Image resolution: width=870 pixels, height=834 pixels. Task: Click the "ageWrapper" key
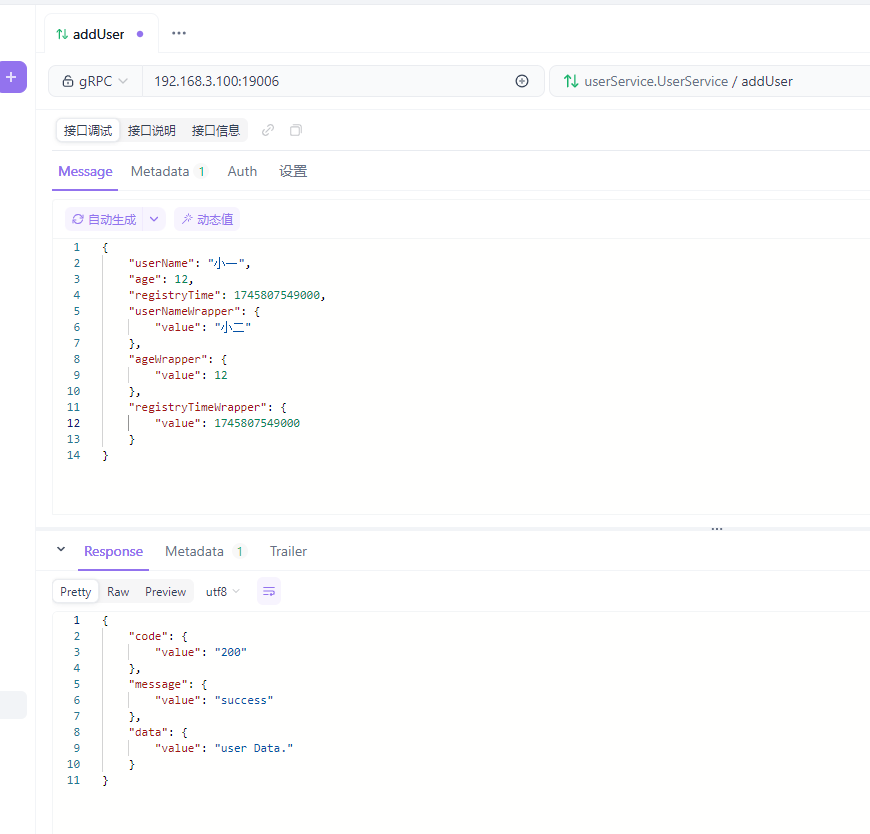[168, 360]
